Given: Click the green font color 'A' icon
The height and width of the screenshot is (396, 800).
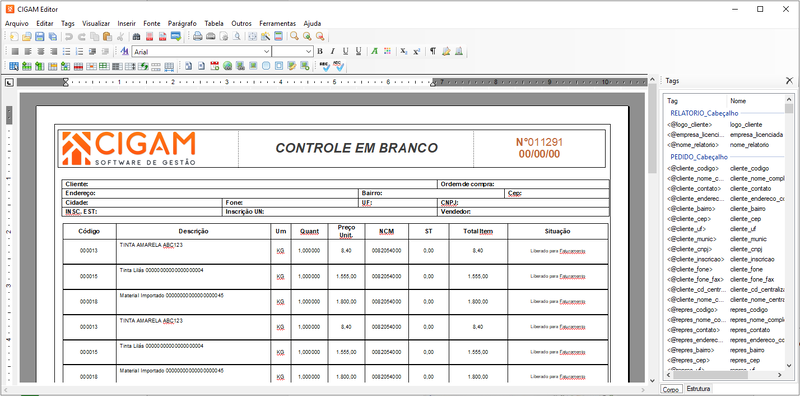Looking at the screenshot, I should coord(374,51).
